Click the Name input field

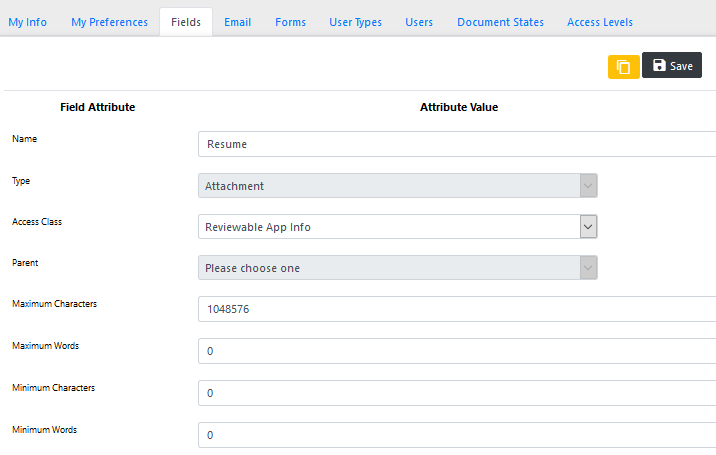pyautogui.click(x=457, y=144)
